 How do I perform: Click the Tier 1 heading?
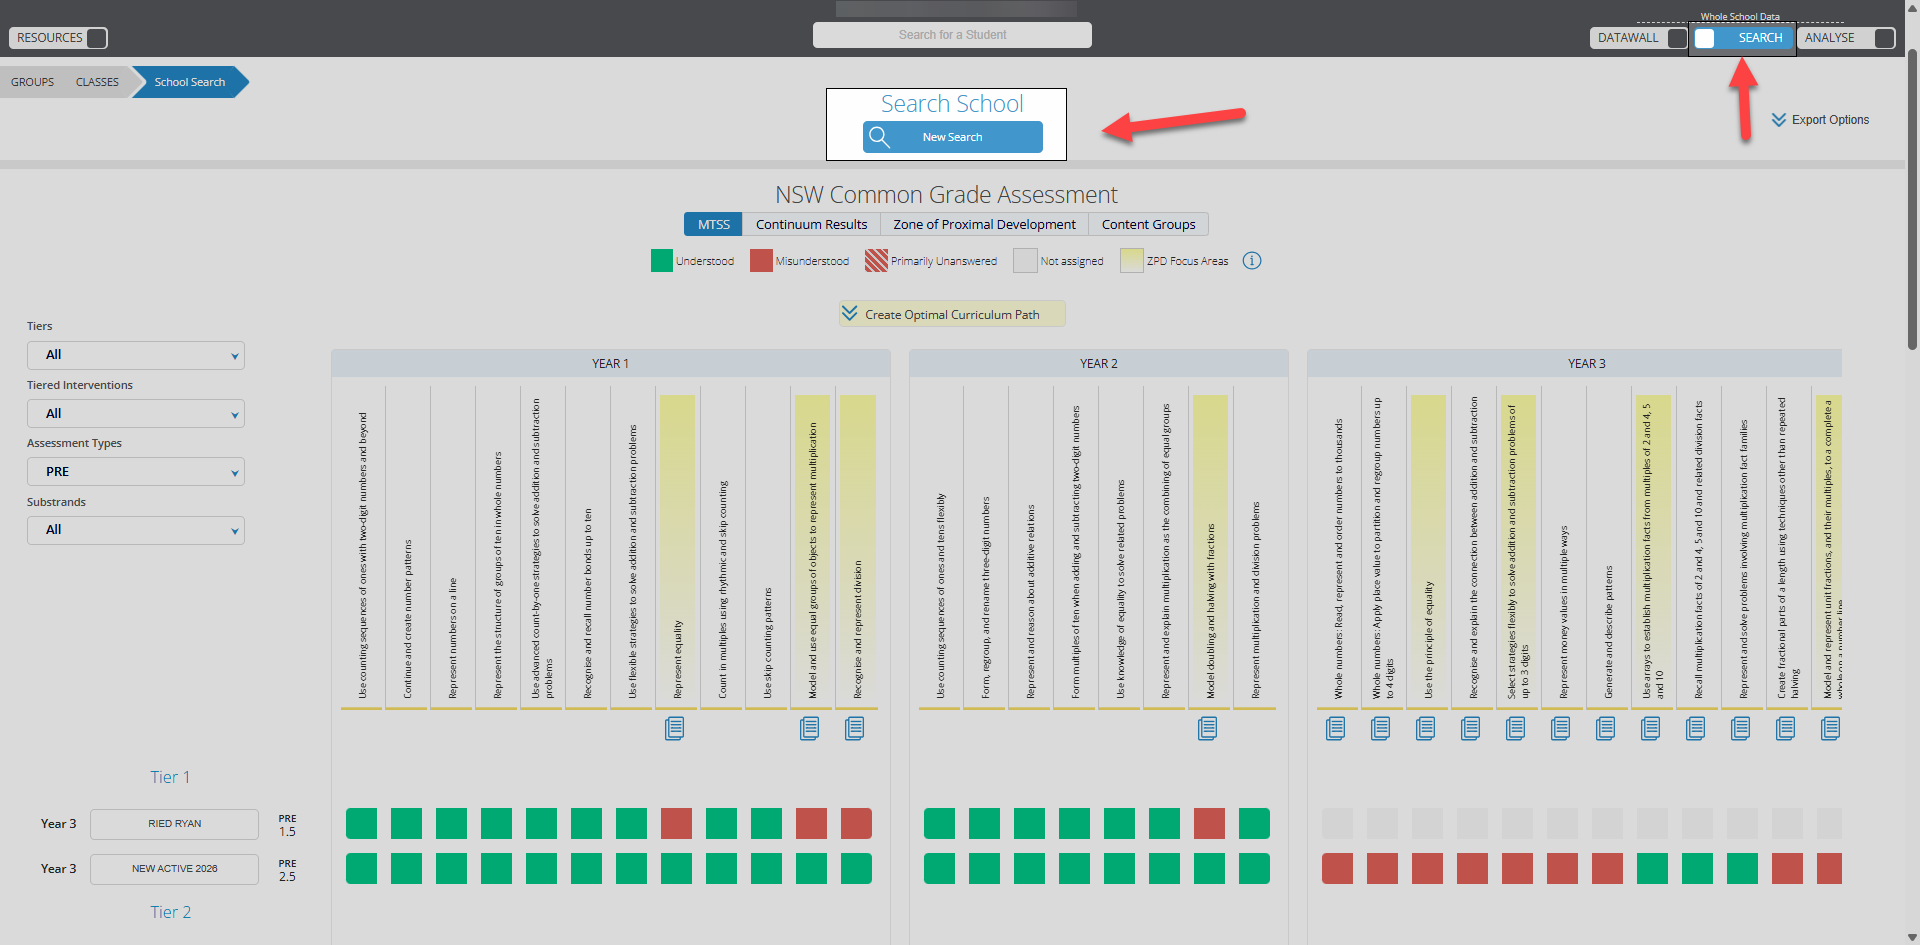click(170, 777)
